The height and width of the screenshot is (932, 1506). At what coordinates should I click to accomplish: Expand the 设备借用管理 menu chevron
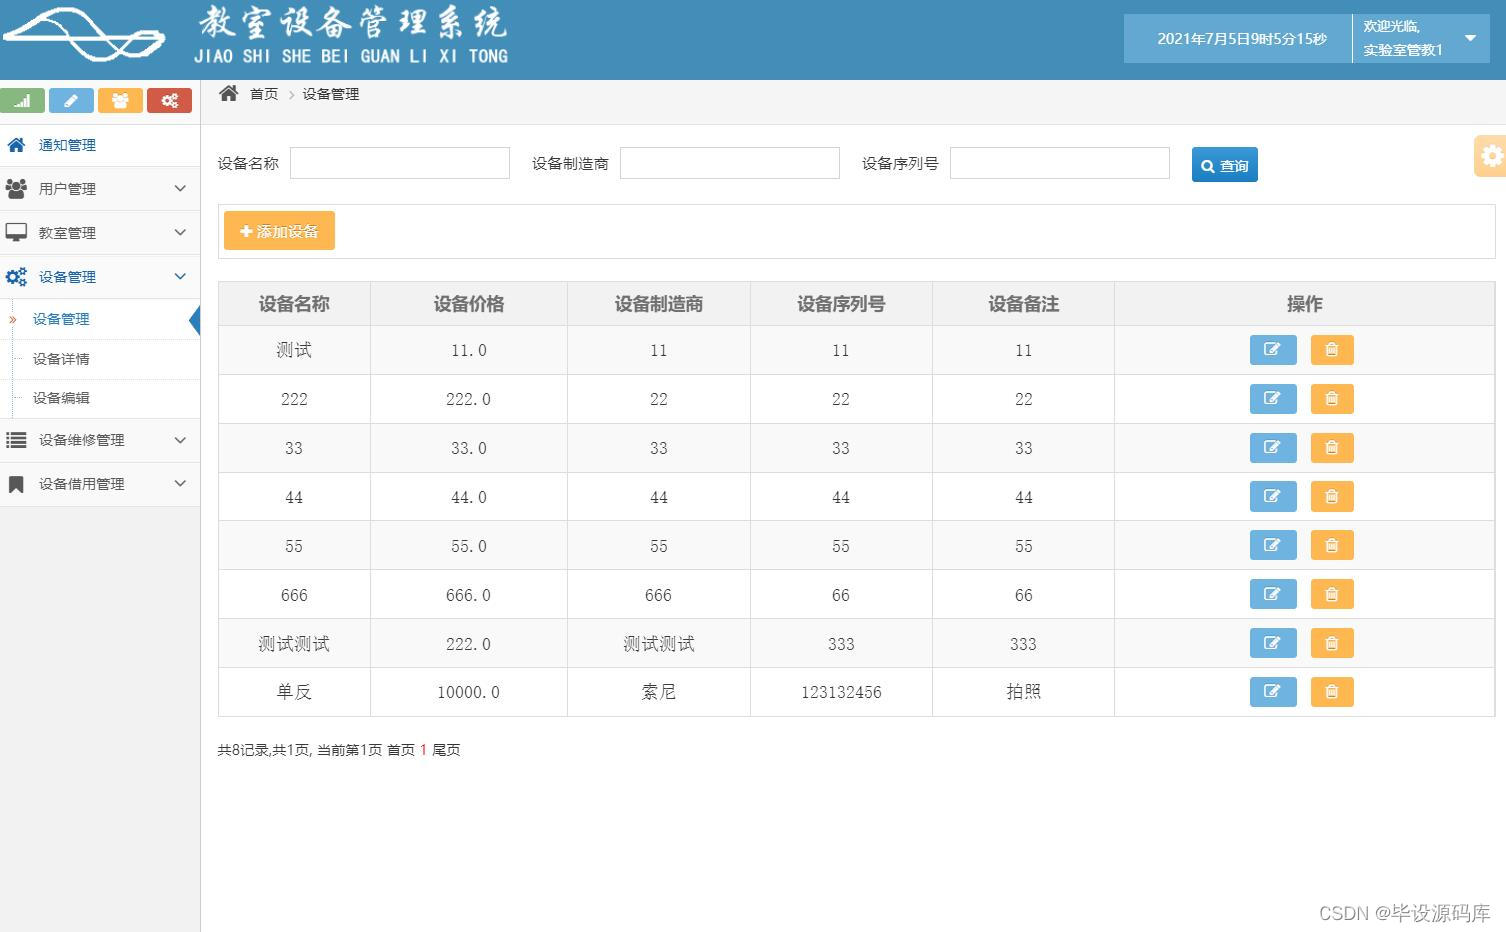click(x=180, y=484)
